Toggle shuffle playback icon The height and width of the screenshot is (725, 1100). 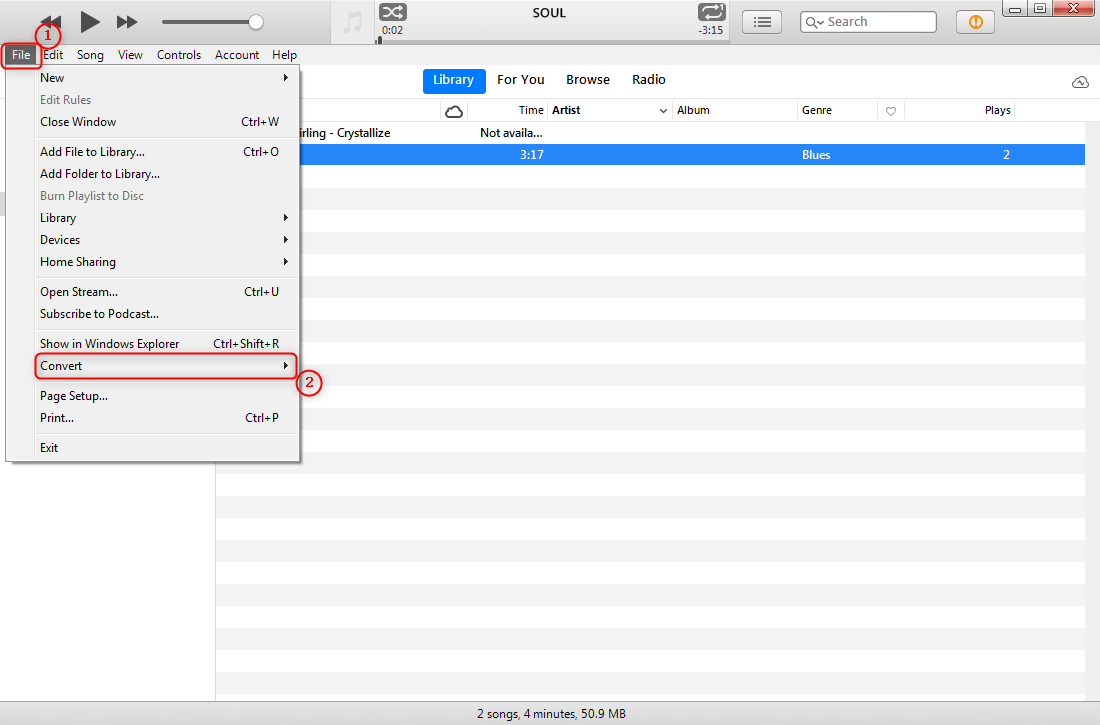pos(392,13)
